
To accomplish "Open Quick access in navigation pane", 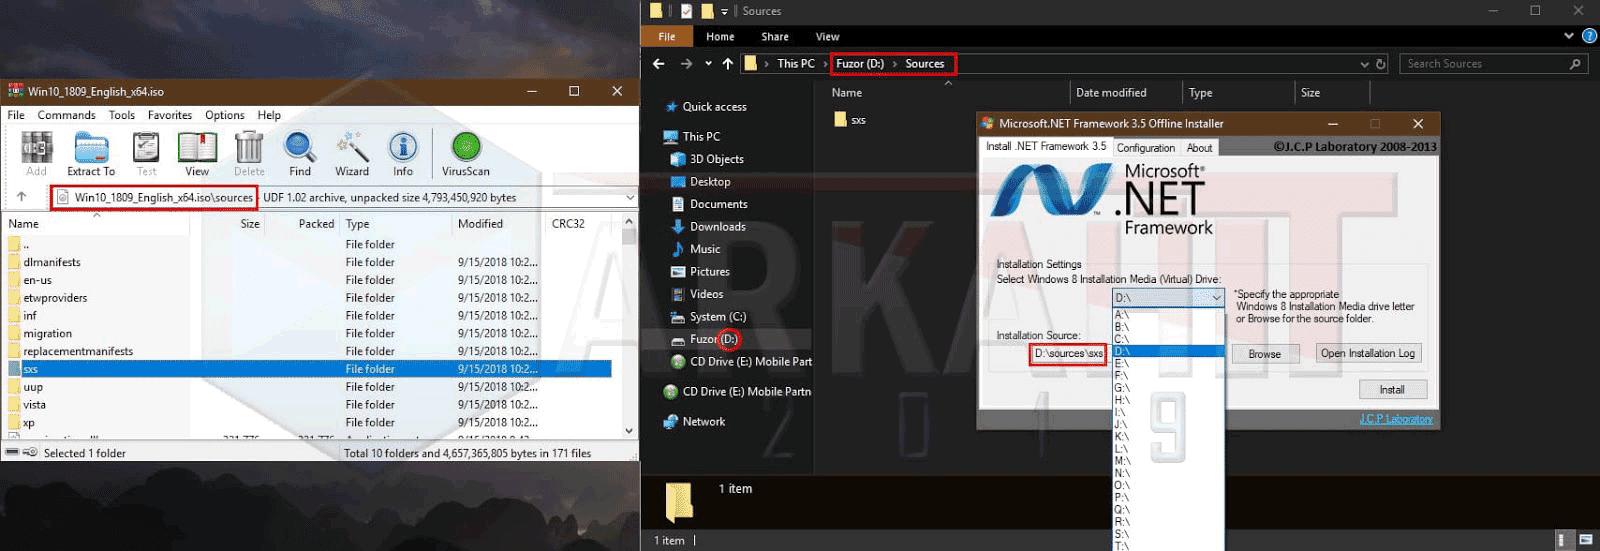I will (714, 107).
